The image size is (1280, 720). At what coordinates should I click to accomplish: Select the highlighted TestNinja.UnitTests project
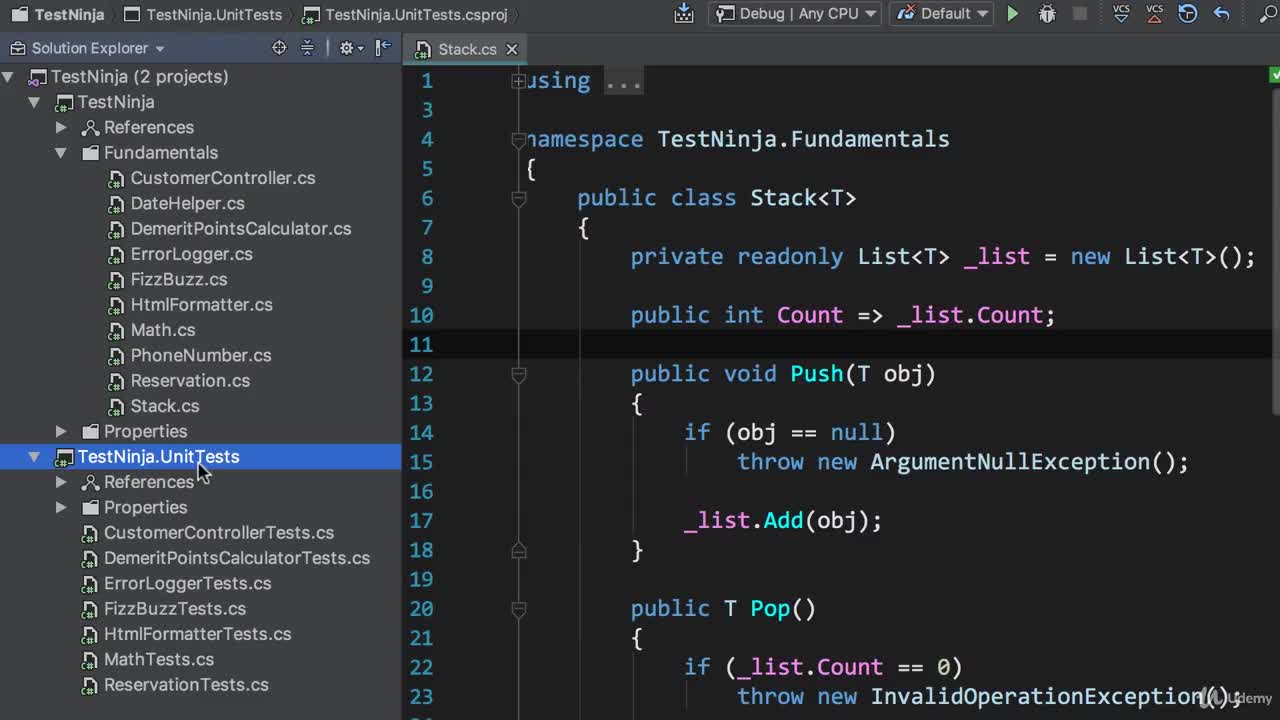coord(200,457)
